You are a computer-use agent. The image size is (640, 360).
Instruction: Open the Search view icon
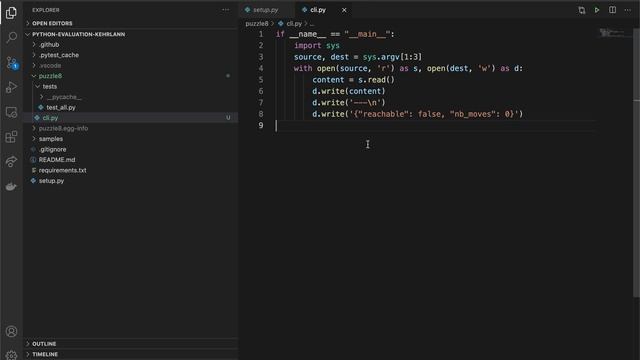11,38
